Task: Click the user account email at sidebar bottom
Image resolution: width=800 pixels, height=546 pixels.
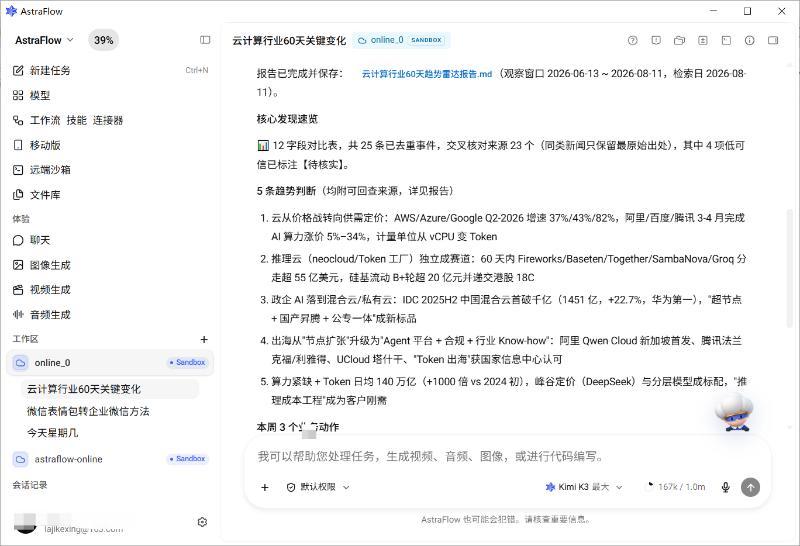Action: pyautogui.click(x=83, y=529)
